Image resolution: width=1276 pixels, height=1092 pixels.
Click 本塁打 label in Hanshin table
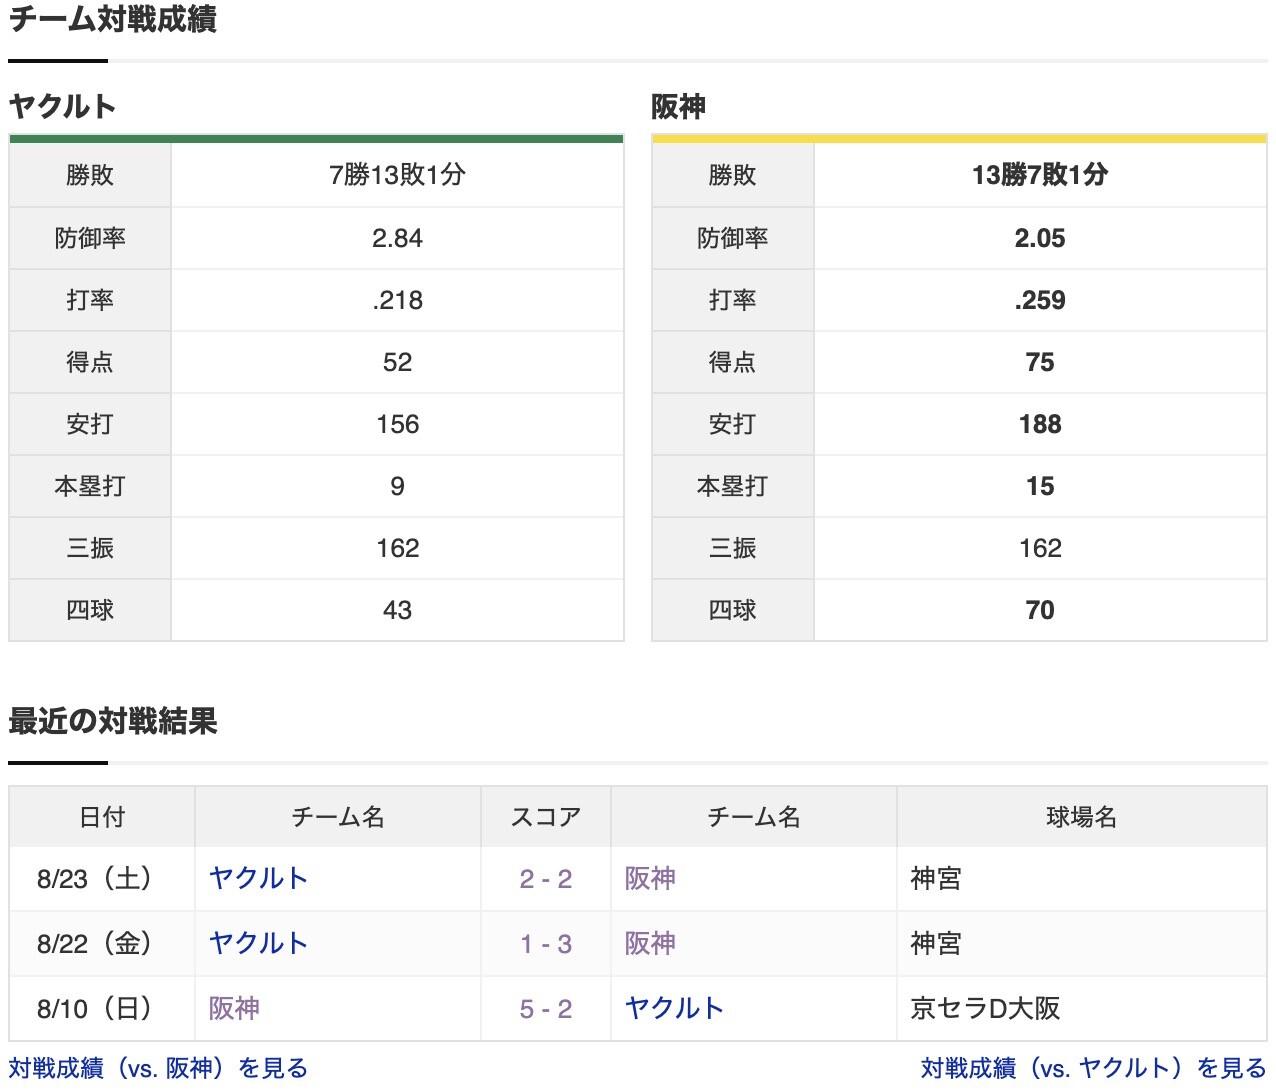732,486
